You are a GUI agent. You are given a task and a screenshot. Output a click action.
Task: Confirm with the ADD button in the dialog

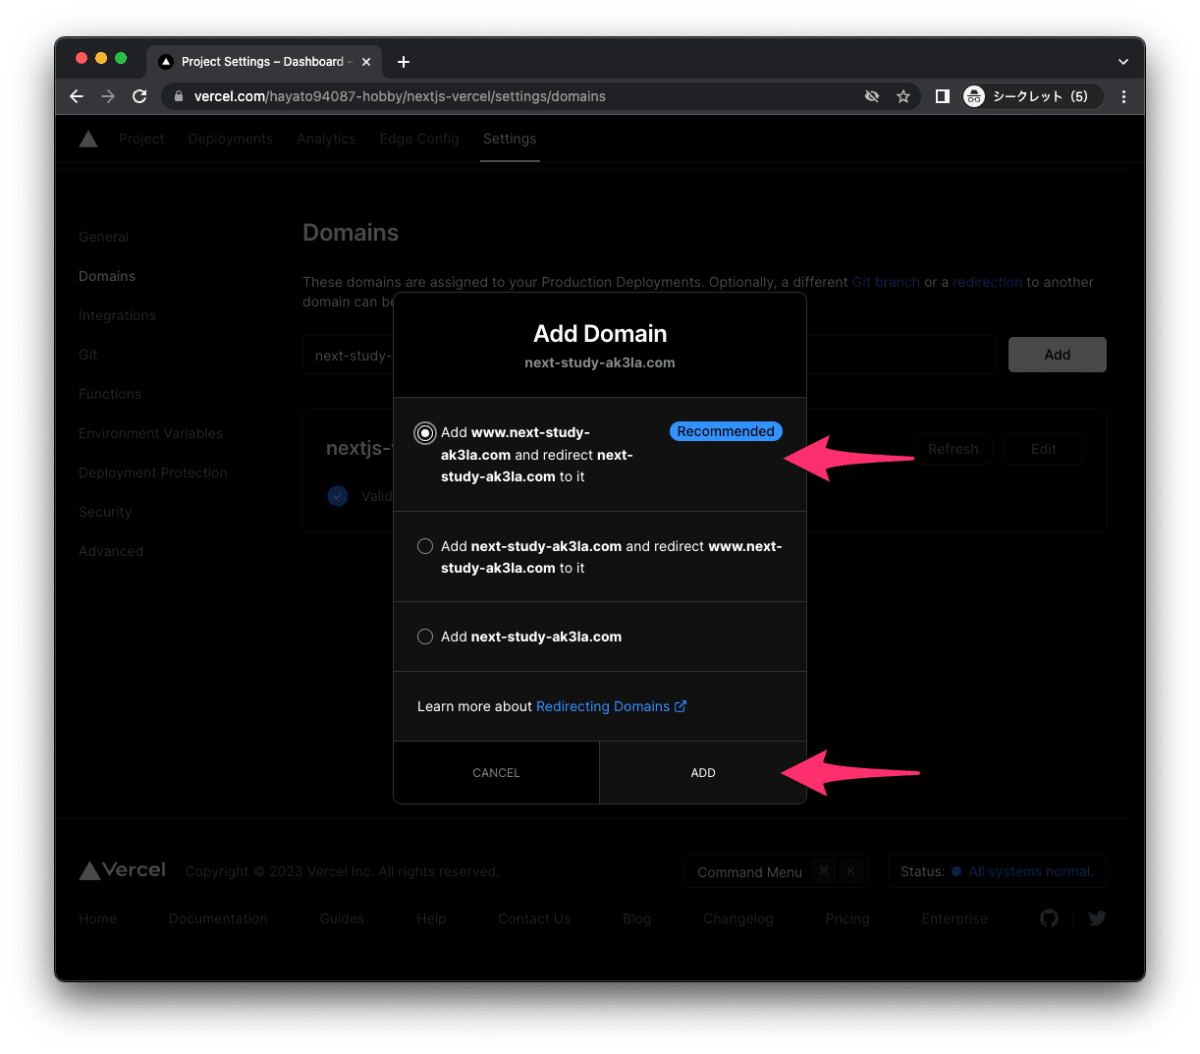pyautogui.click(x=703, y=772)
